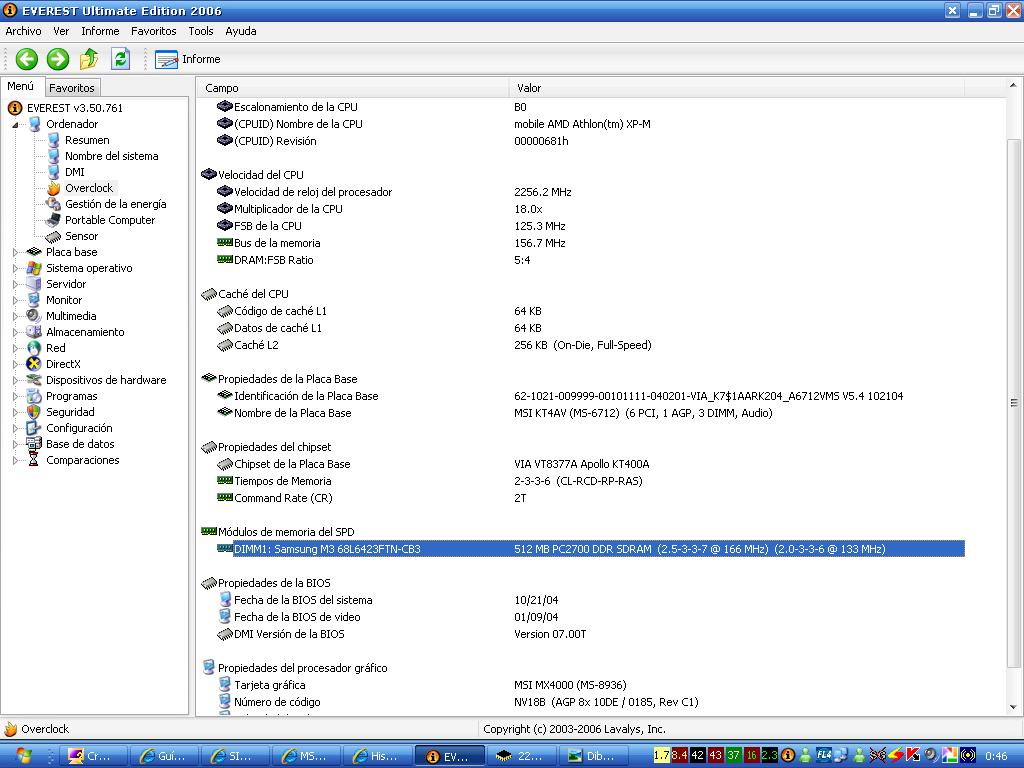This screenshot has height=768, width=1024.
Task: Select the DMI tree item
Action: point(74,172)
